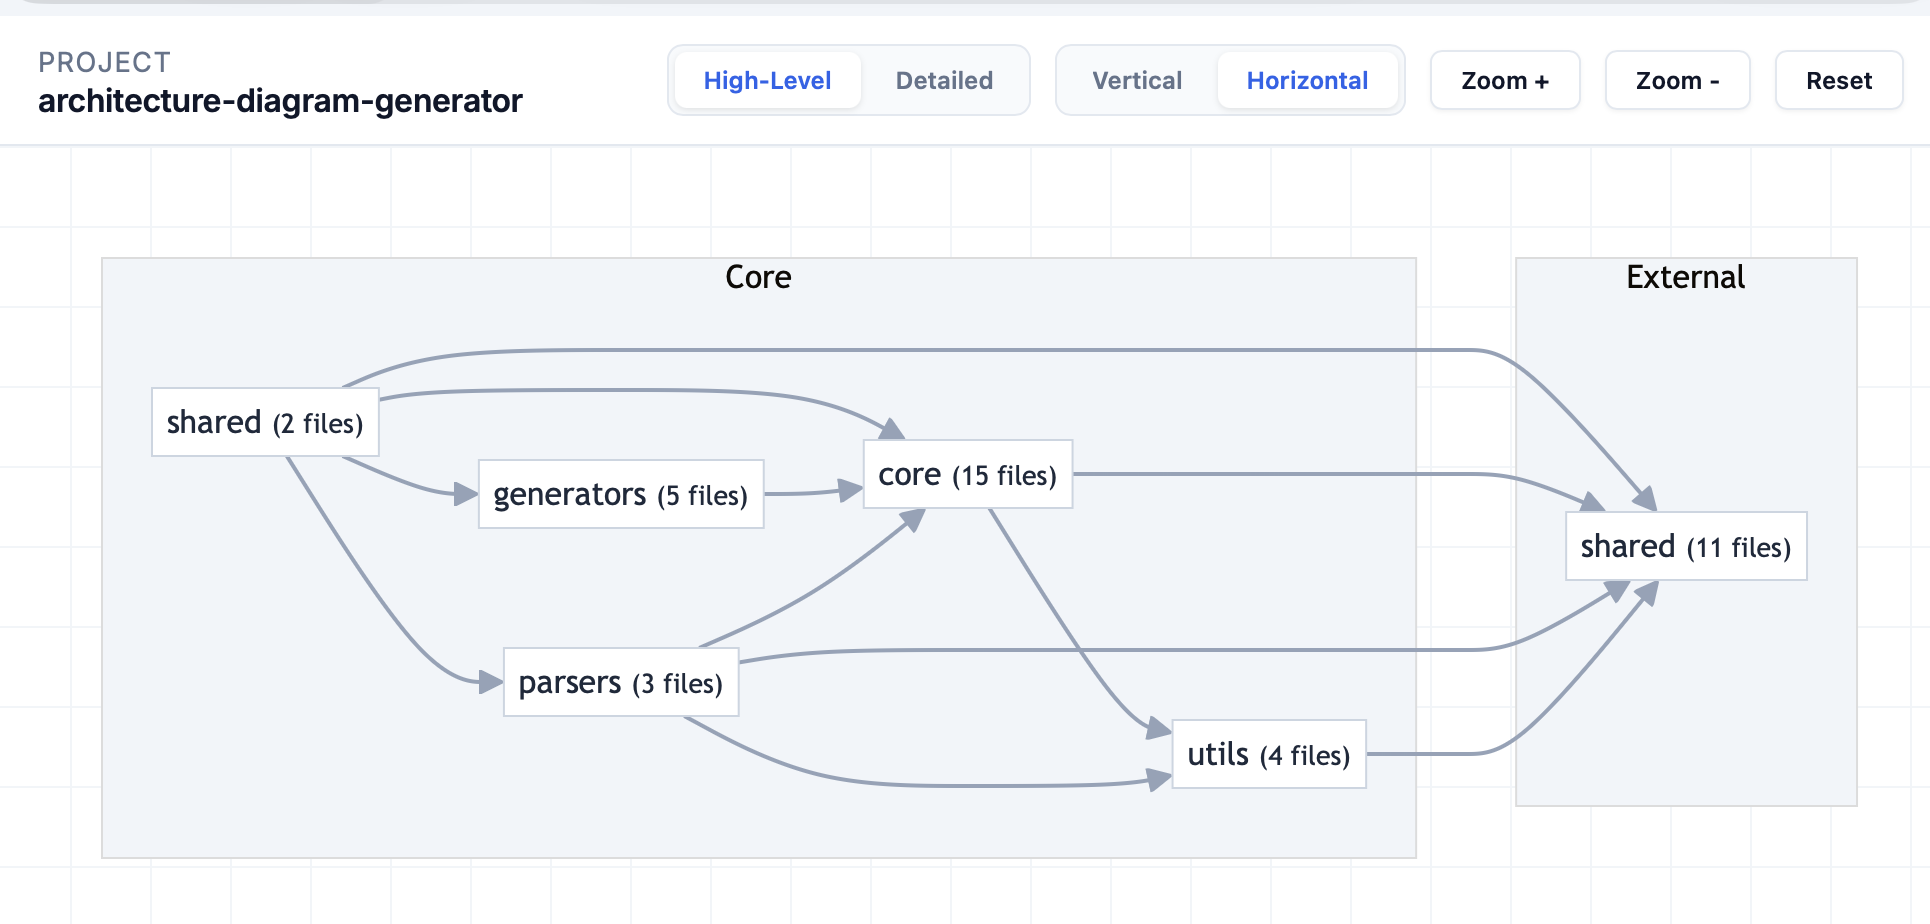Click the Zoom + button
The height and width of the screenshot is (924, 1930).
point(1505,80)
